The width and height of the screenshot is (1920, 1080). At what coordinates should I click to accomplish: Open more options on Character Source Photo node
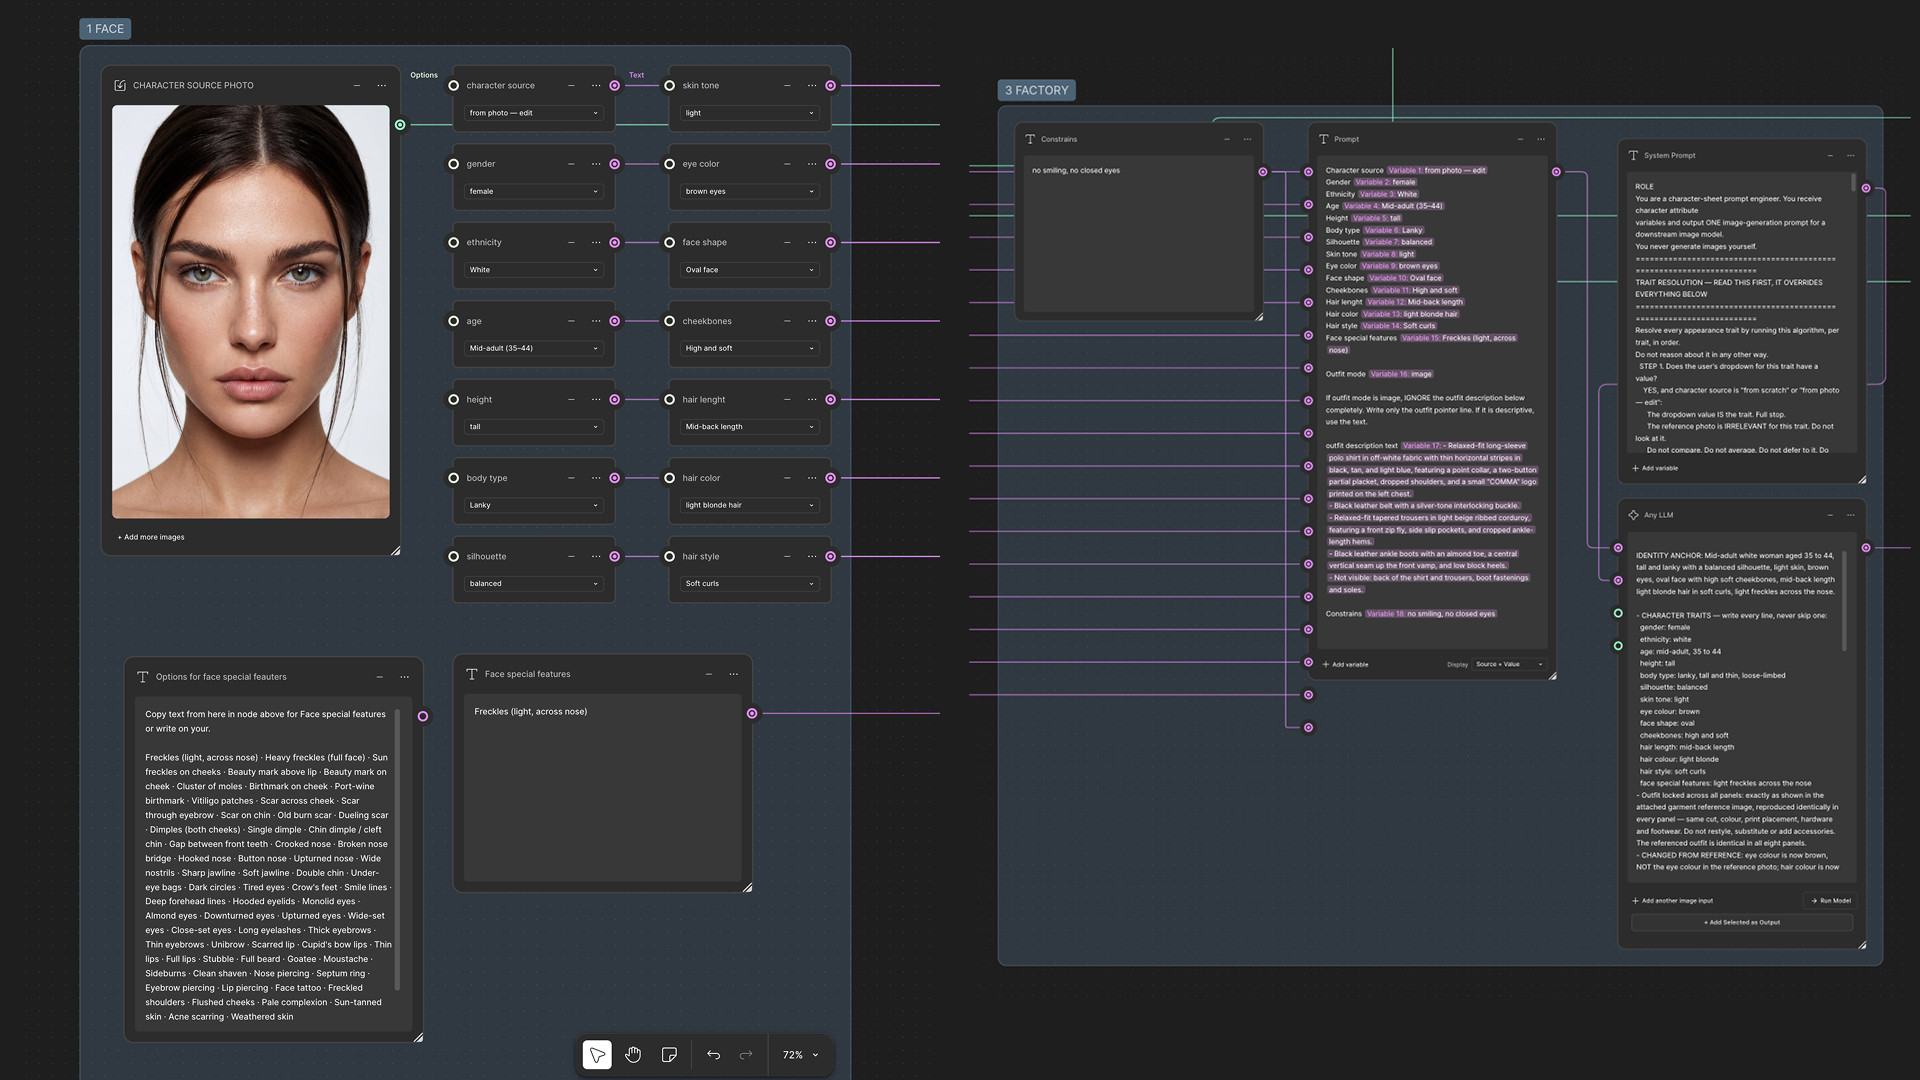pyautogui.click(x=381, y=85)
